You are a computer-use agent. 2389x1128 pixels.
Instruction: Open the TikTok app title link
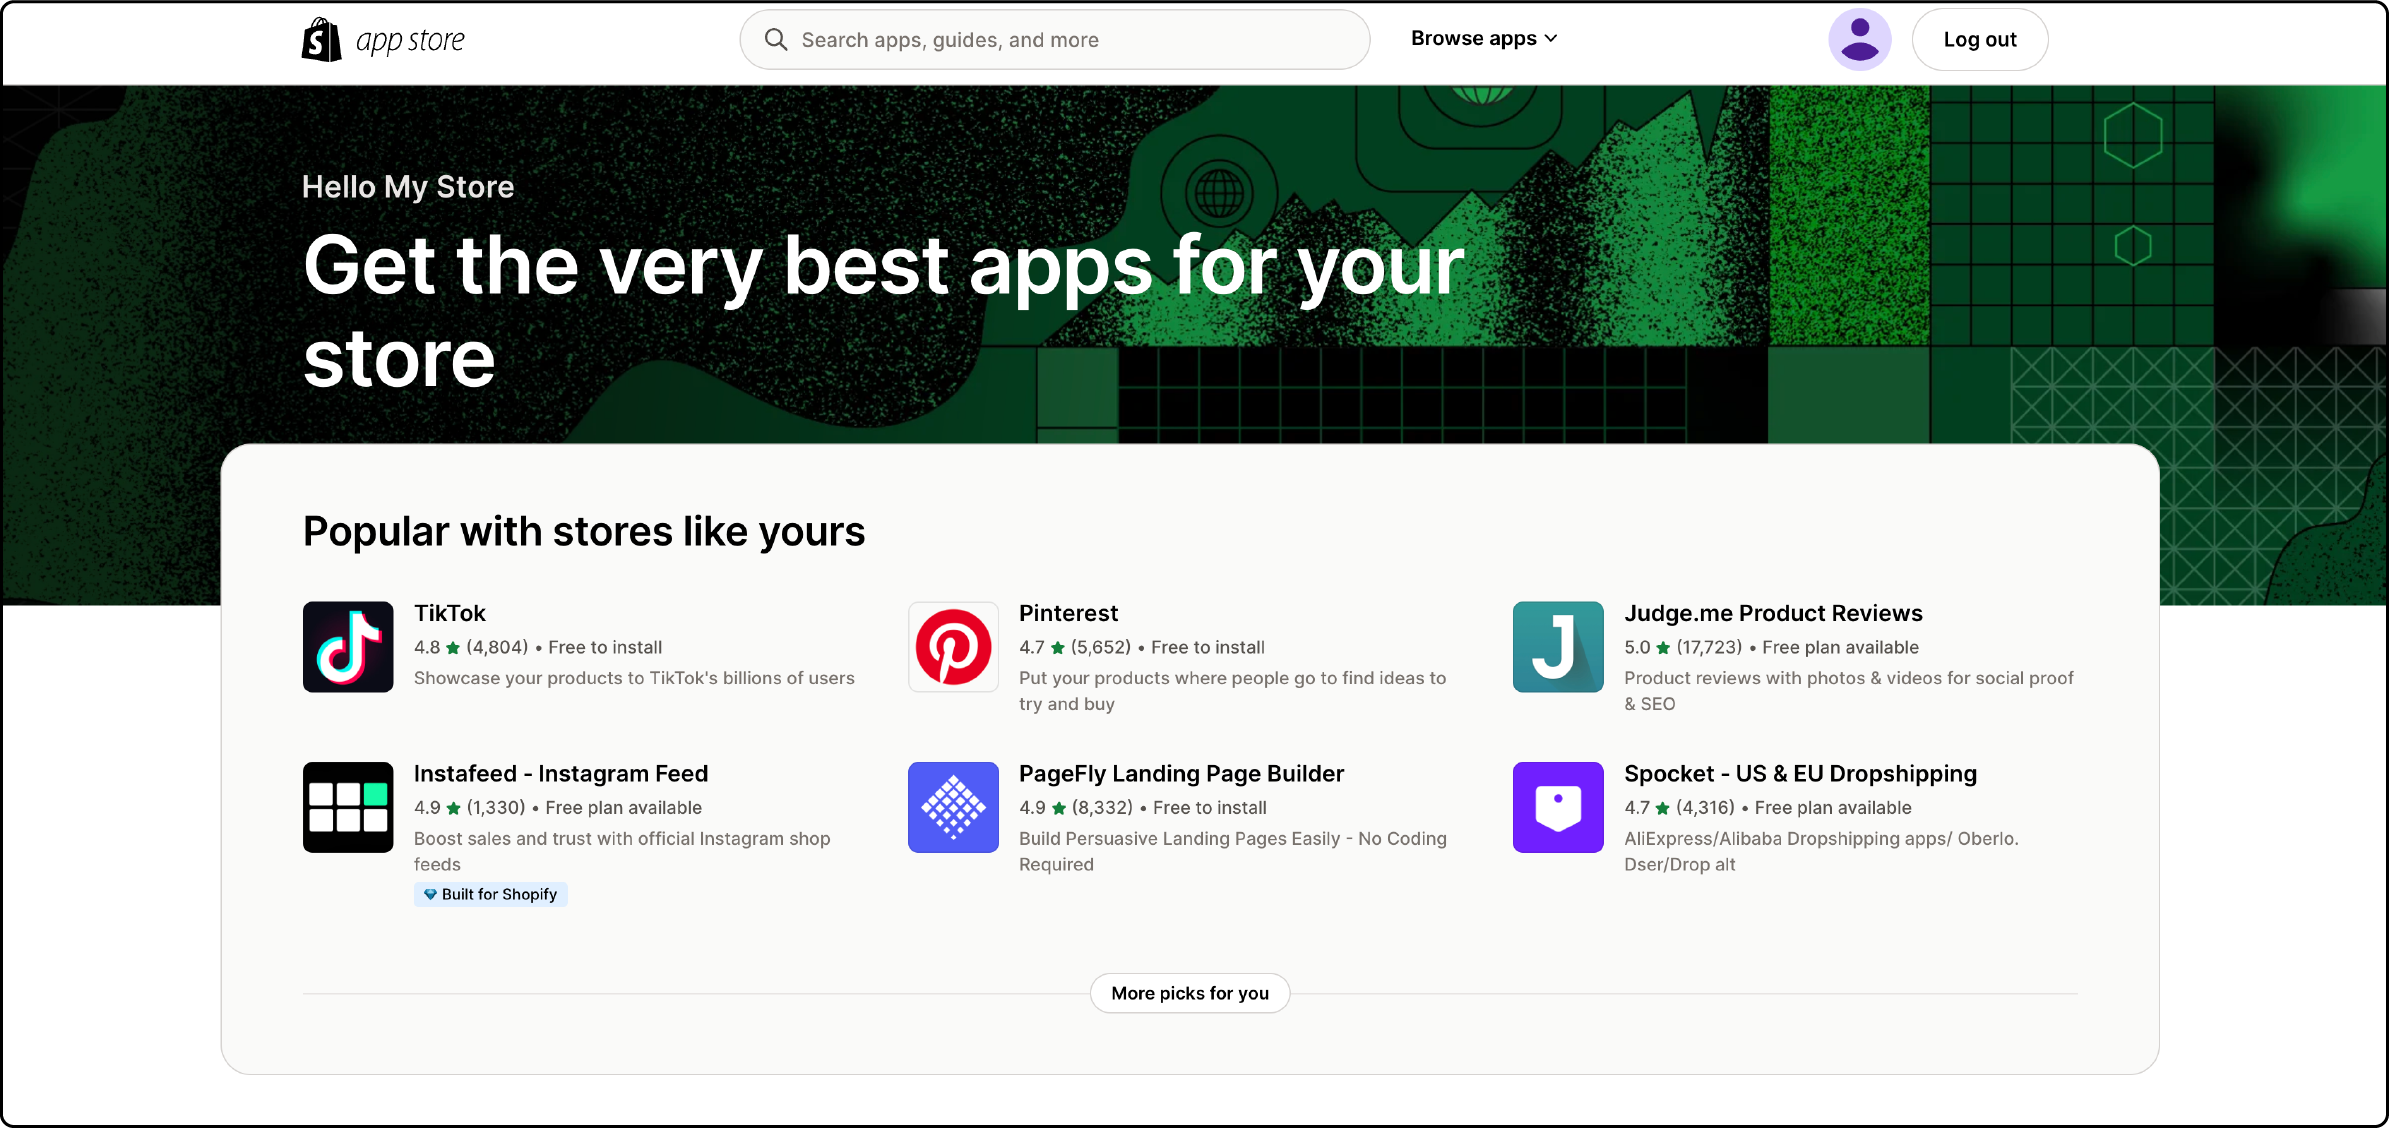pos(450,613)
